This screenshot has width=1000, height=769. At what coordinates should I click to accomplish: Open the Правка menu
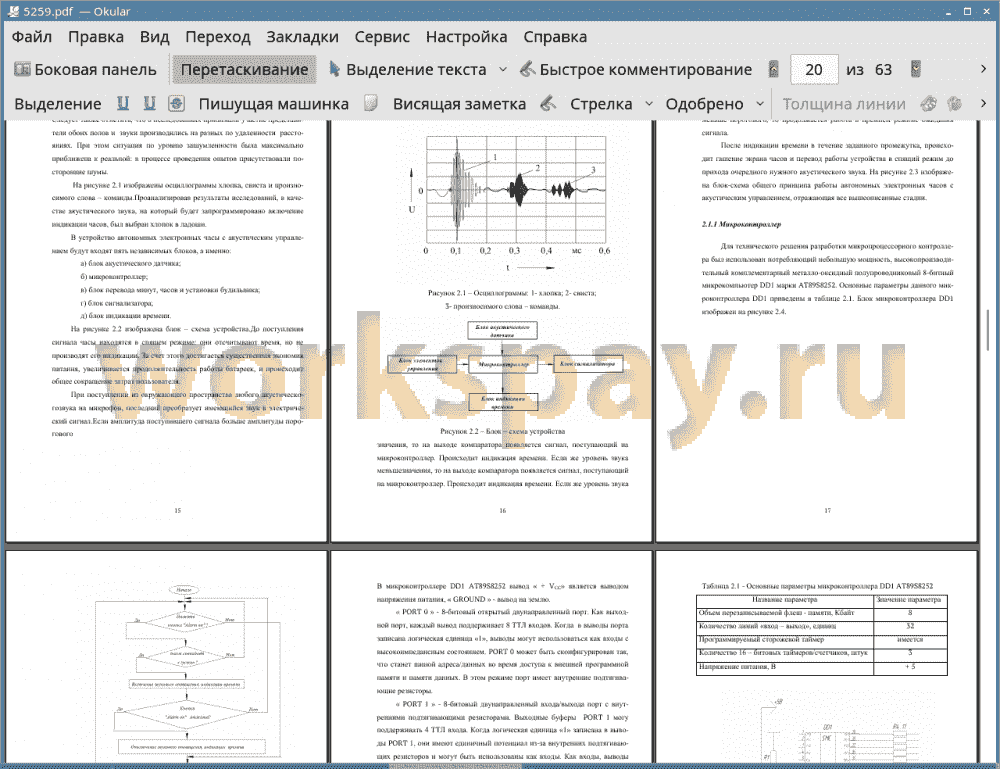click(x=96, y=37)
